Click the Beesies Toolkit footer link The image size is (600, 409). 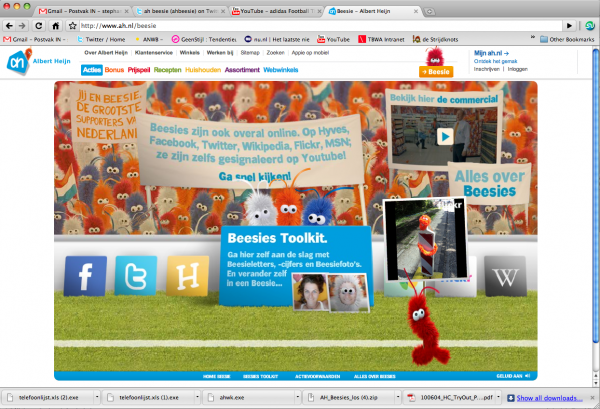pyautogui.click(x=261, y=376)
